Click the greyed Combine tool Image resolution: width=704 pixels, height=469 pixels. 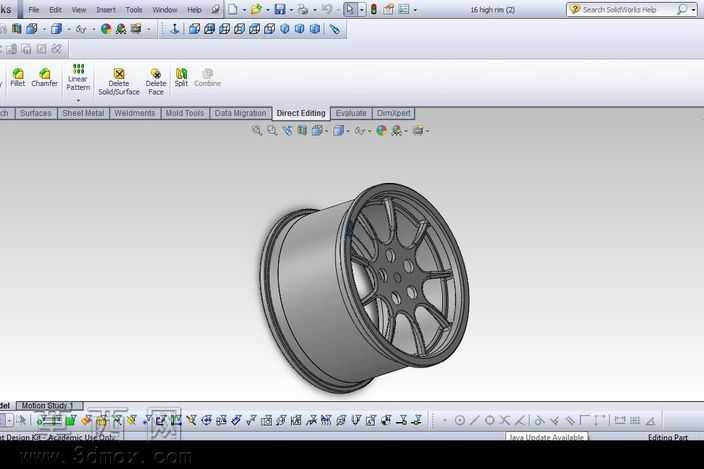tap(207, 77)
